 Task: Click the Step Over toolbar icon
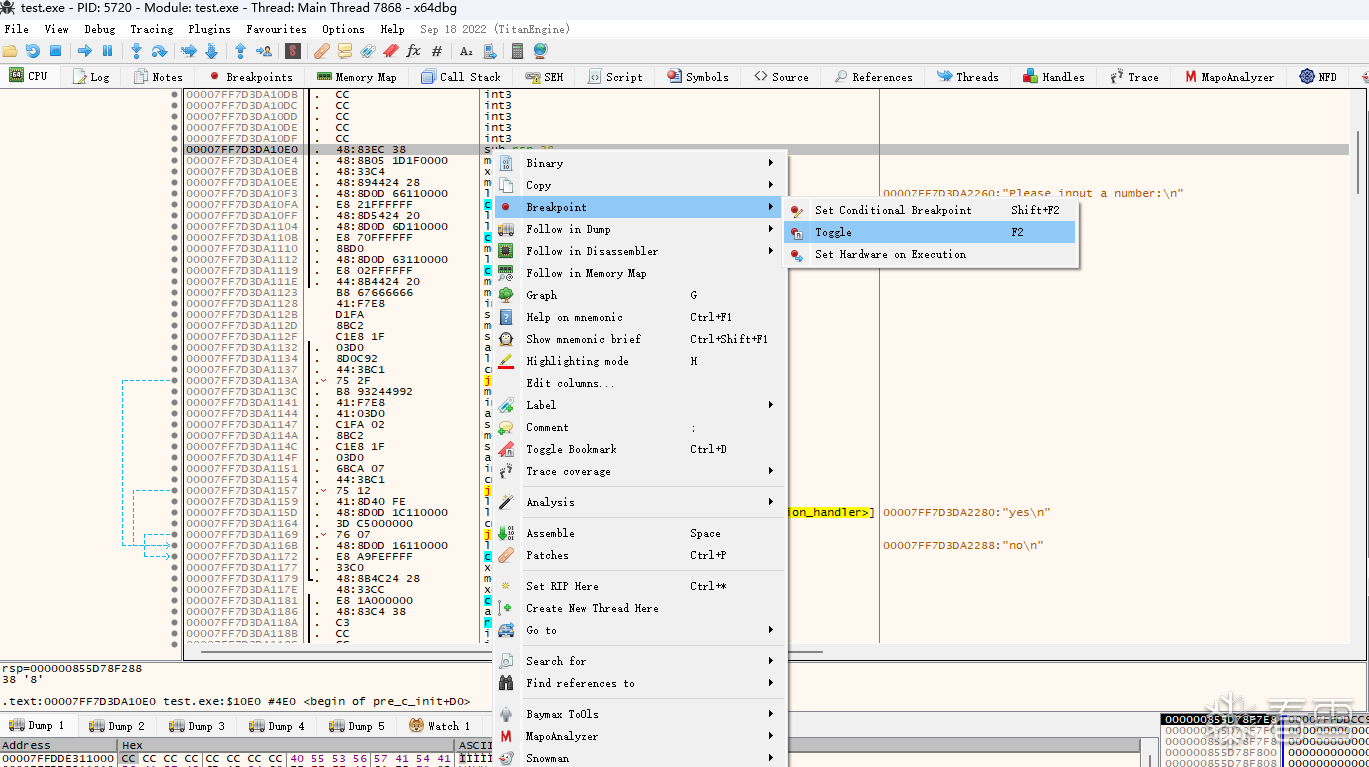click(x=160, y=51)
